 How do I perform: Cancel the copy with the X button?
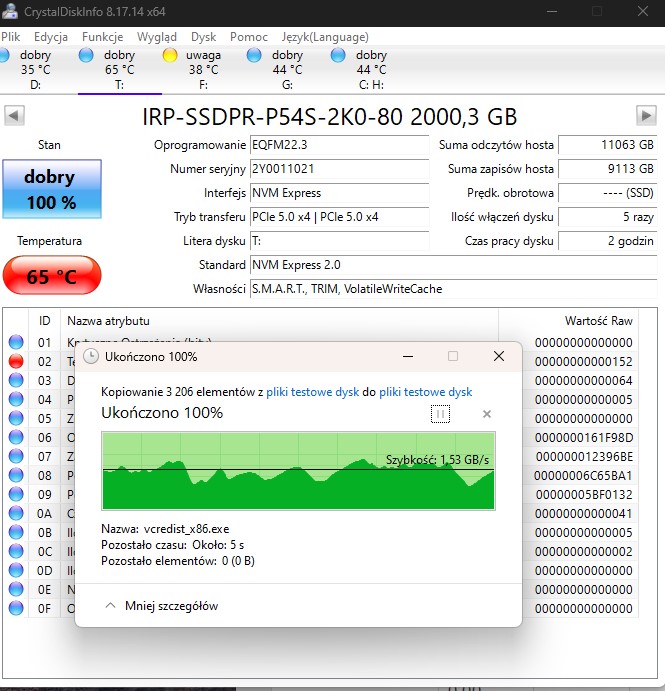[x=487, y=414]
